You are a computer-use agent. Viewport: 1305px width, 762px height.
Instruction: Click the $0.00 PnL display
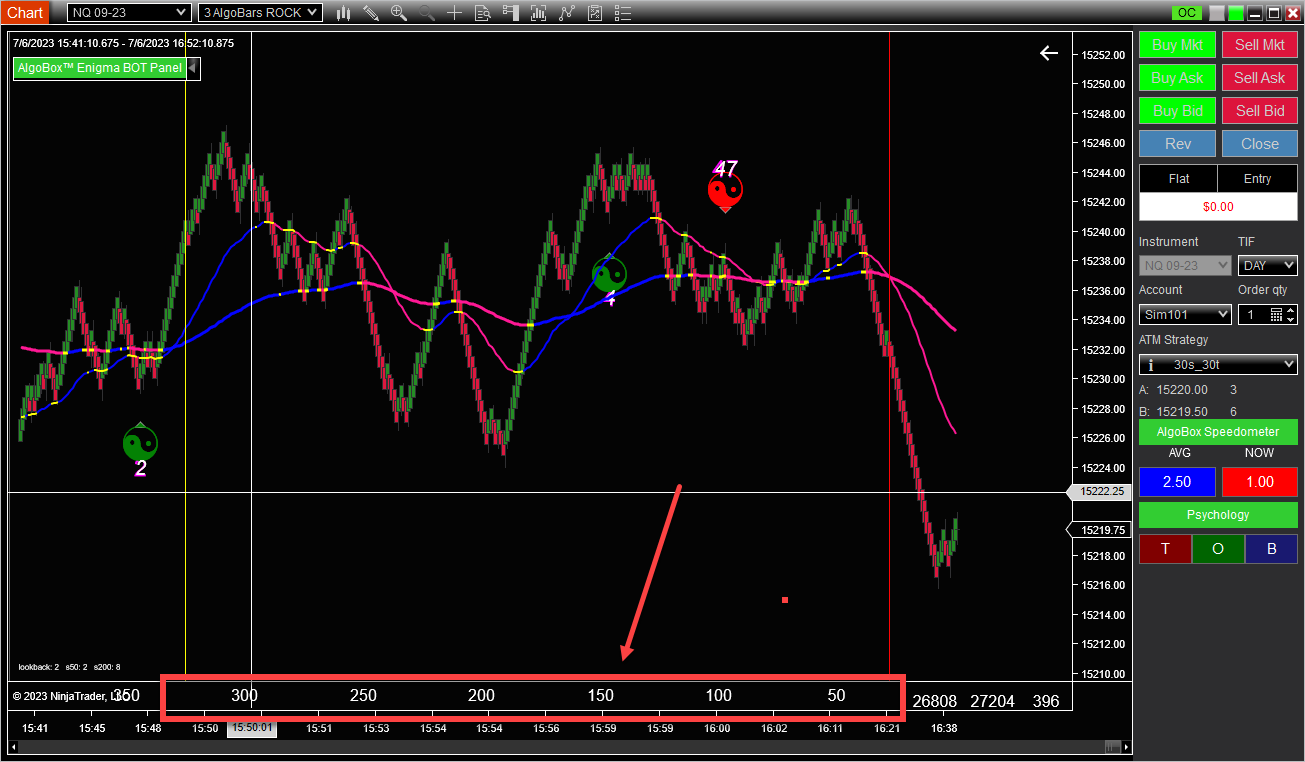1218,207
